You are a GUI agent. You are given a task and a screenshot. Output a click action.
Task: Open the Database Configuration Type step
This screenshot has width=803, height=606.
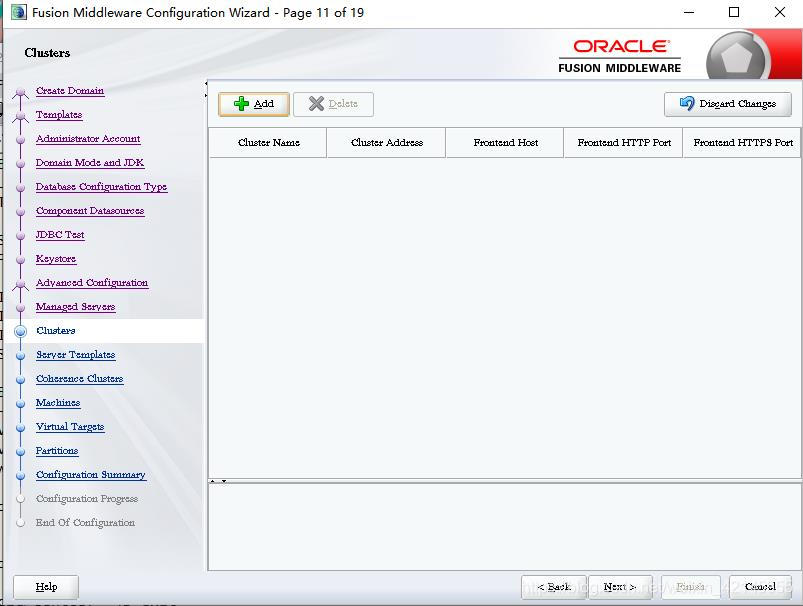click(101, 187)
